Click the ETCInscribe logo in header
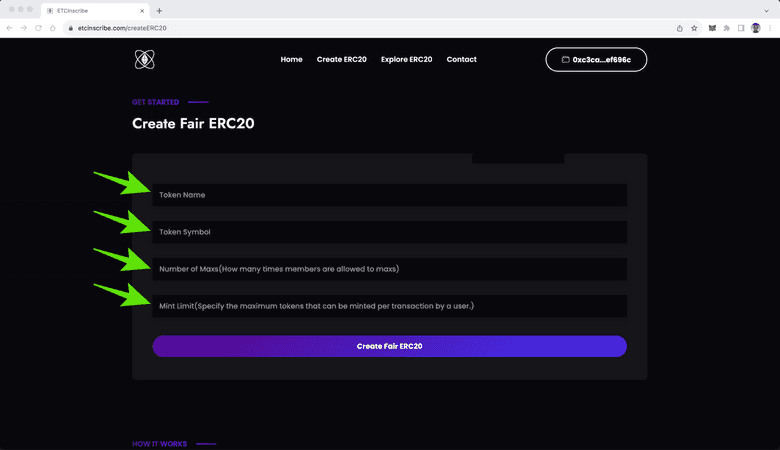 pyautogui.click(x=145, y=60)
